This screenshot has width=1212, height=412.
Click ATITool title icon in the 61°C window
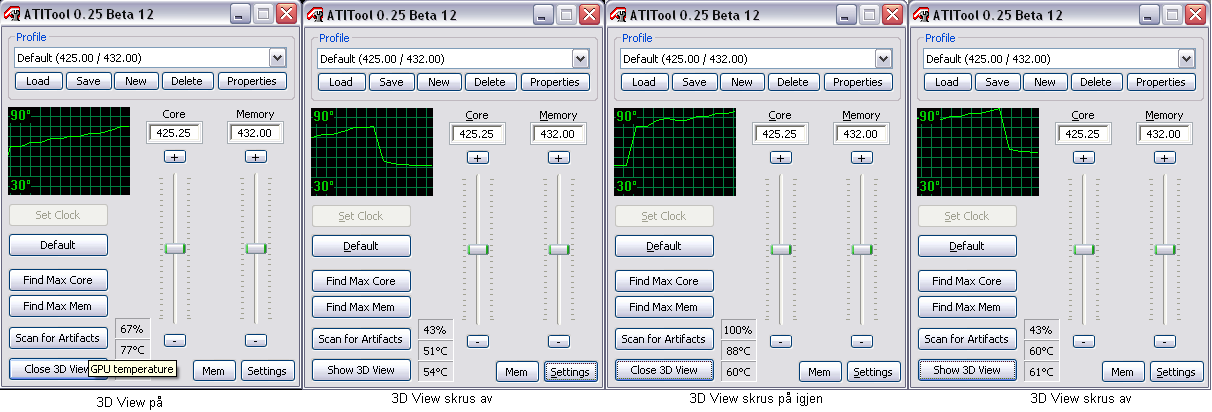click(922, 14)
